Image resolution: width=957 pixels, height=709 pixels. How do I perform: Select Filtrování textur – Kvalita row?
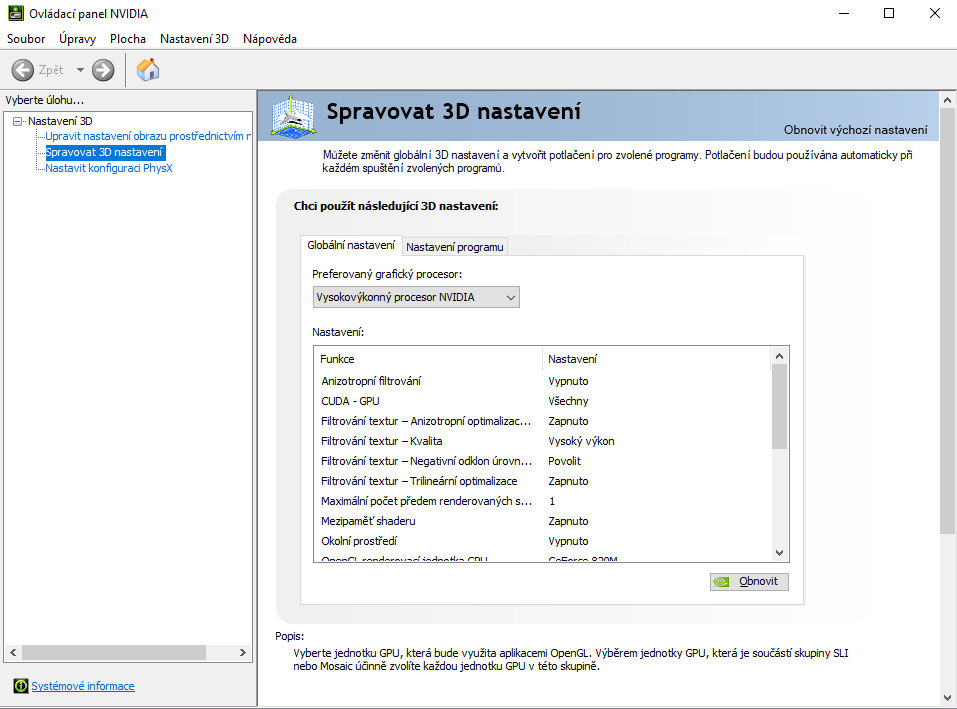(543, 441)
